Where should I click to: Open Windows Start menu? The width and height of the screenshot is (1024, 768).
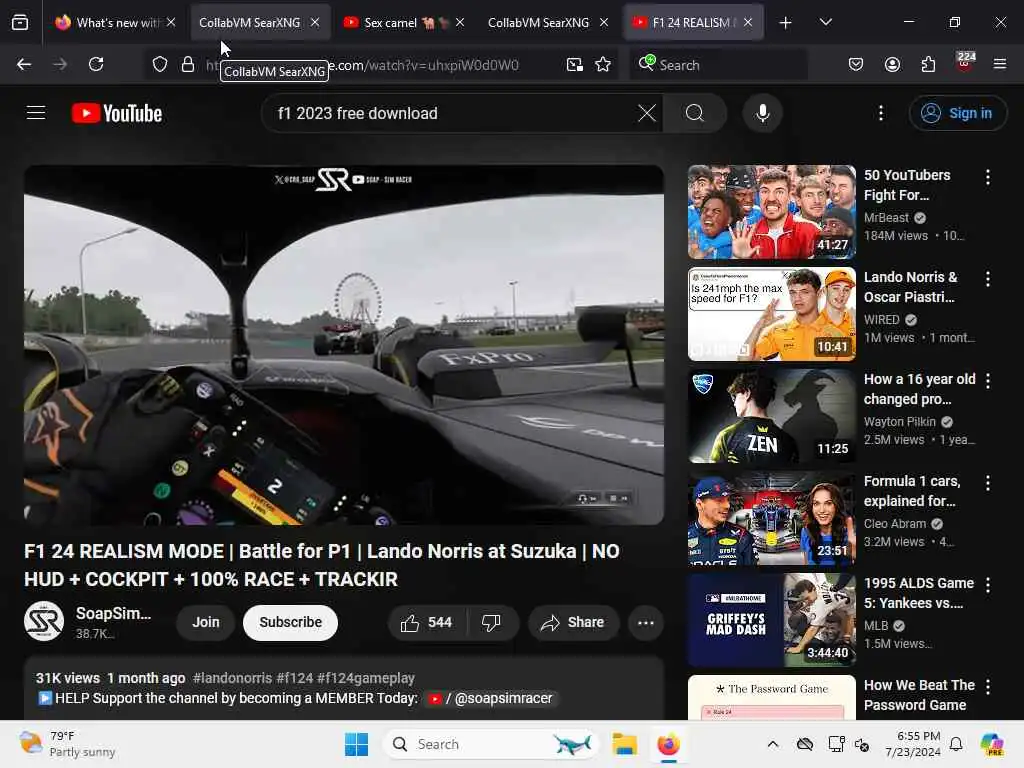(357, 744)
